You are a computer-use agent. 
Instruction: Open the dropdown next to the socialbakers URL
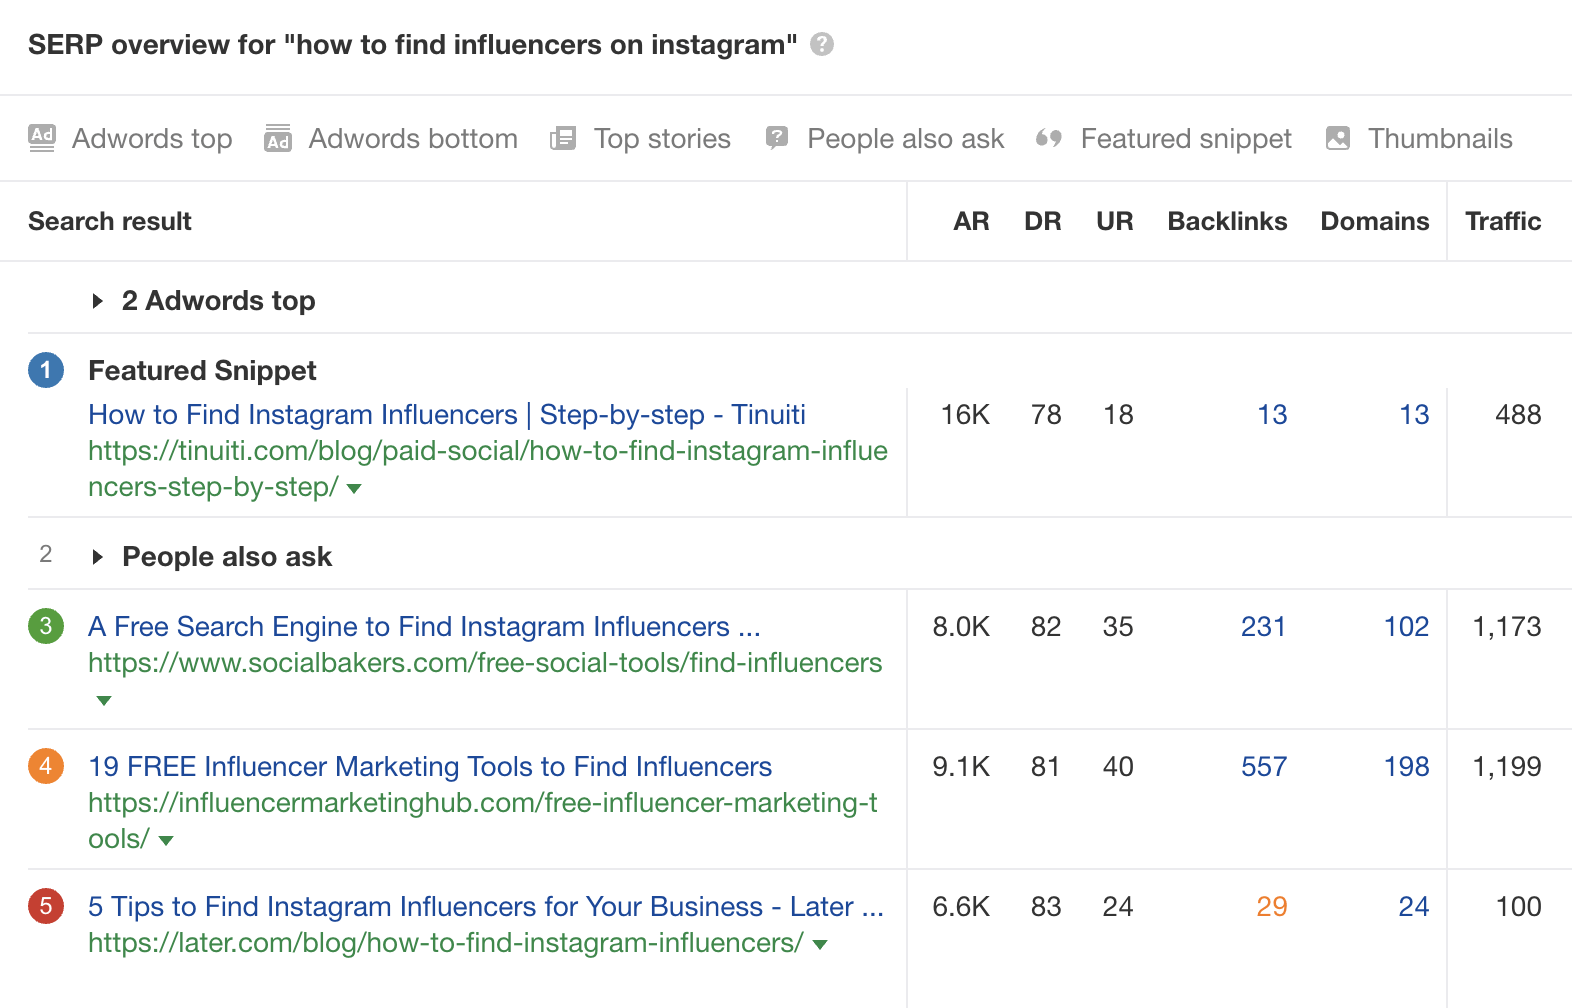pos(103,700)
